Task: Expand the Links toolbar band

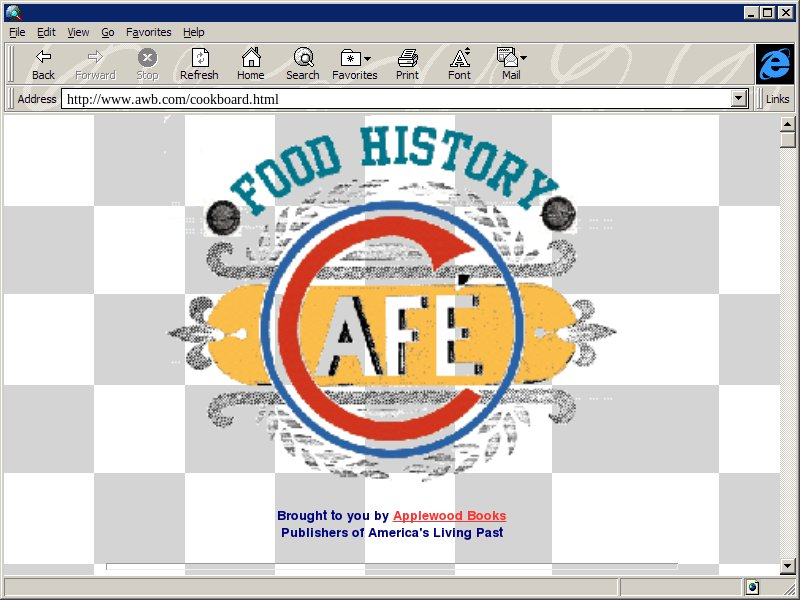Action: click(777, 99)
